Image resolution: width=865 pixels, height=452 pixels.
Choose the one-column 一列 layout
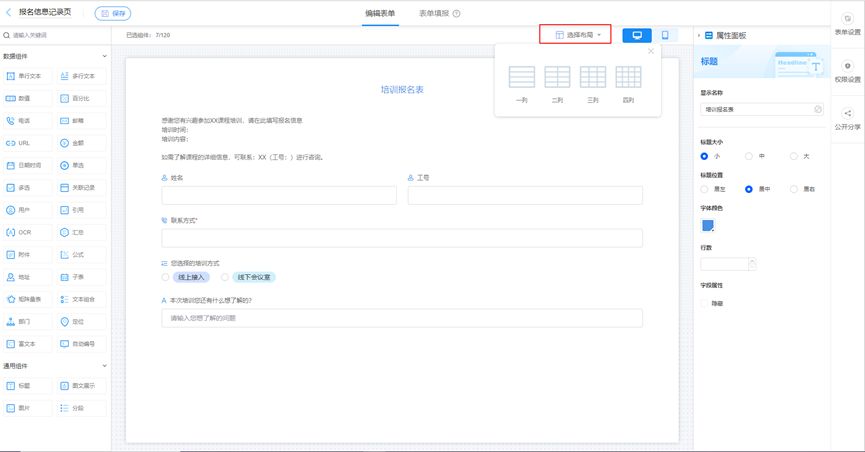click(x=522, y=84)
